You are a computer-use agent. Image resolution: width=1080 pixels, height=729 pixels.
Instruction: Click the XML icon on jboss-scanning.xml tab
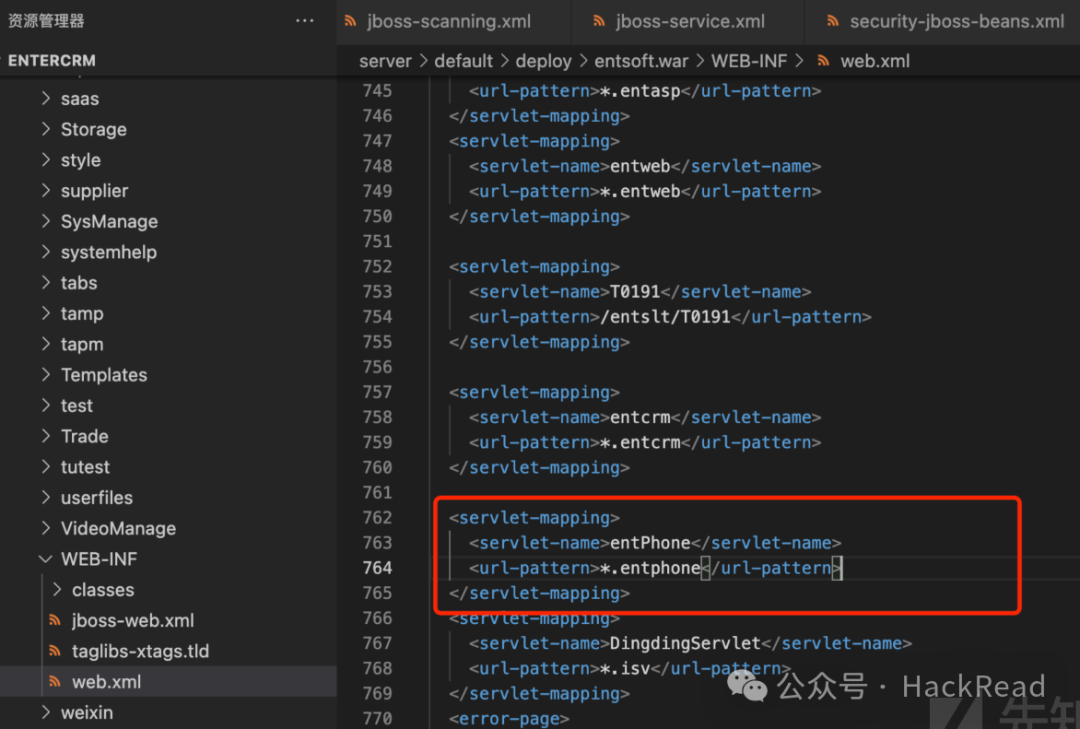click(x=351, y=21)
